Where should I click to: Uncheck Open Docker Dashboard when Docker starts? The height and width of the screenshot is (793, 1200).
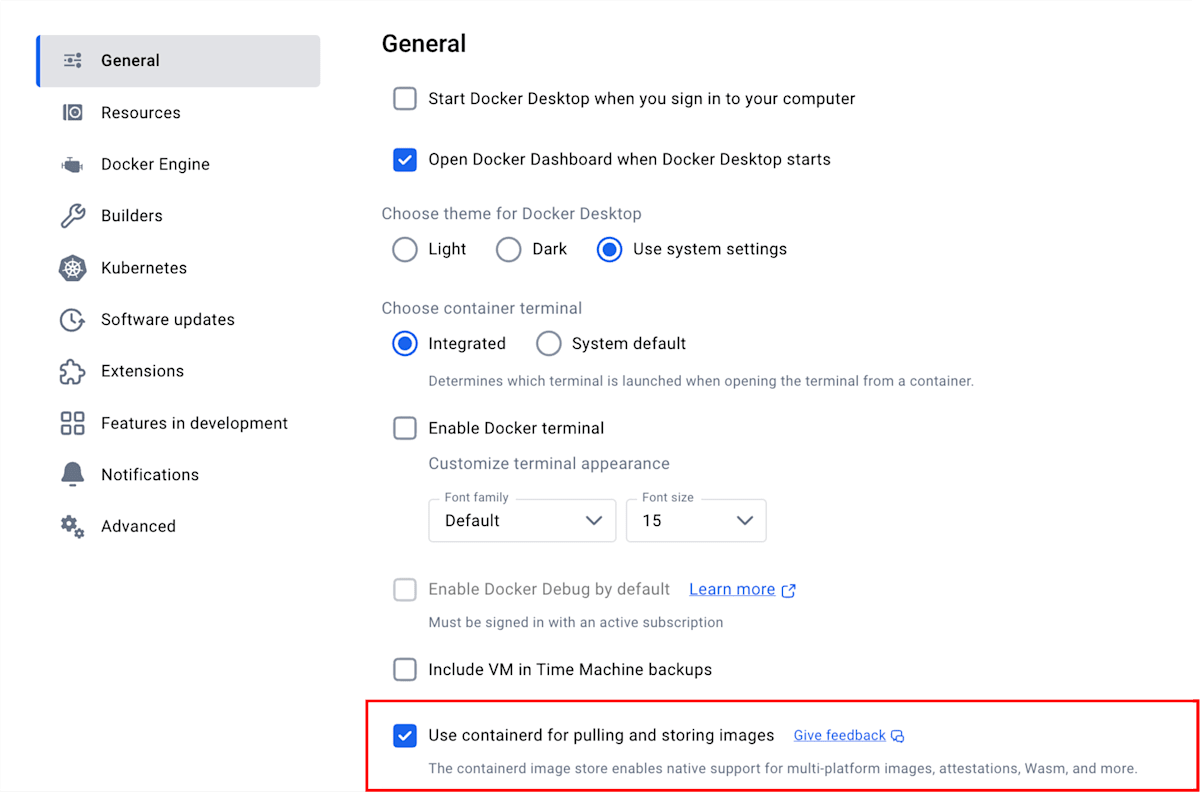click(405, 160)
